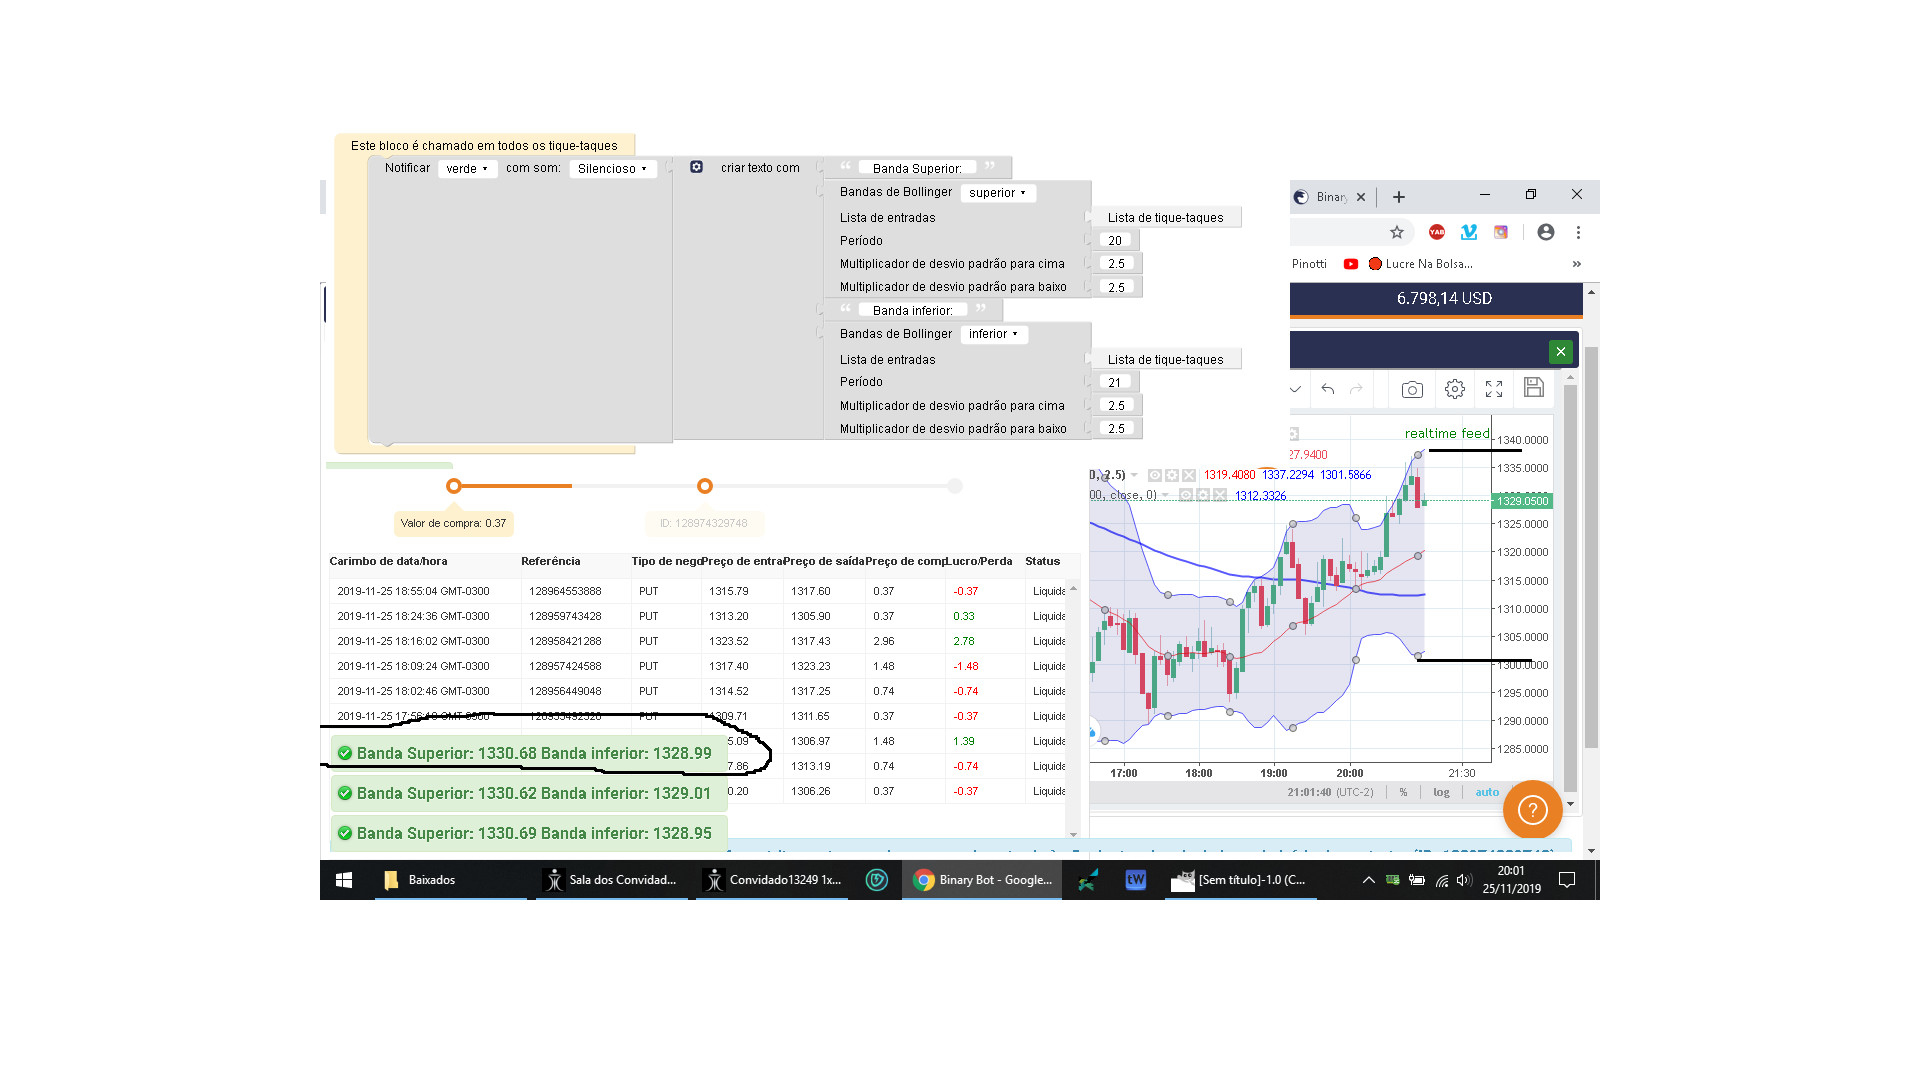Enable percent scale on the chart
The height and width of the screenshot is (1080, 1920).
click(1403, 791)
